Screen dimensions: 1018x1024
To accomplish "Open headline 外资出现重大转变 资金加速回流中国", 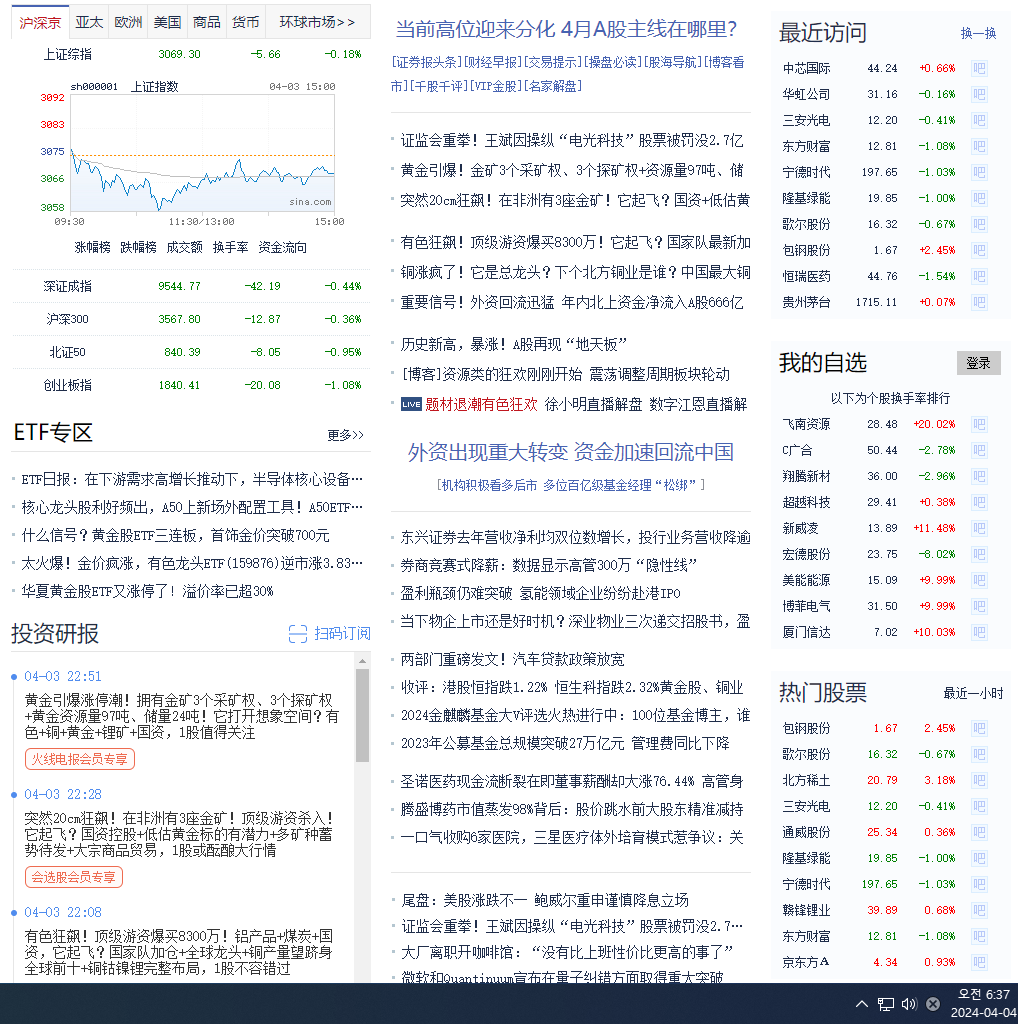I will tap(571, 452).
